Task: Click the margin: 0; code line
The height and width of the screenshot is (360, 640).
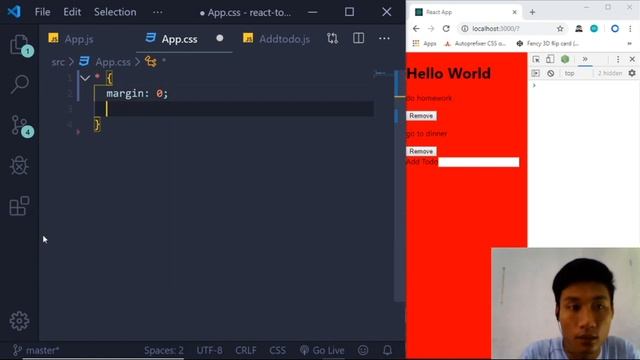Action: [137, 93]
